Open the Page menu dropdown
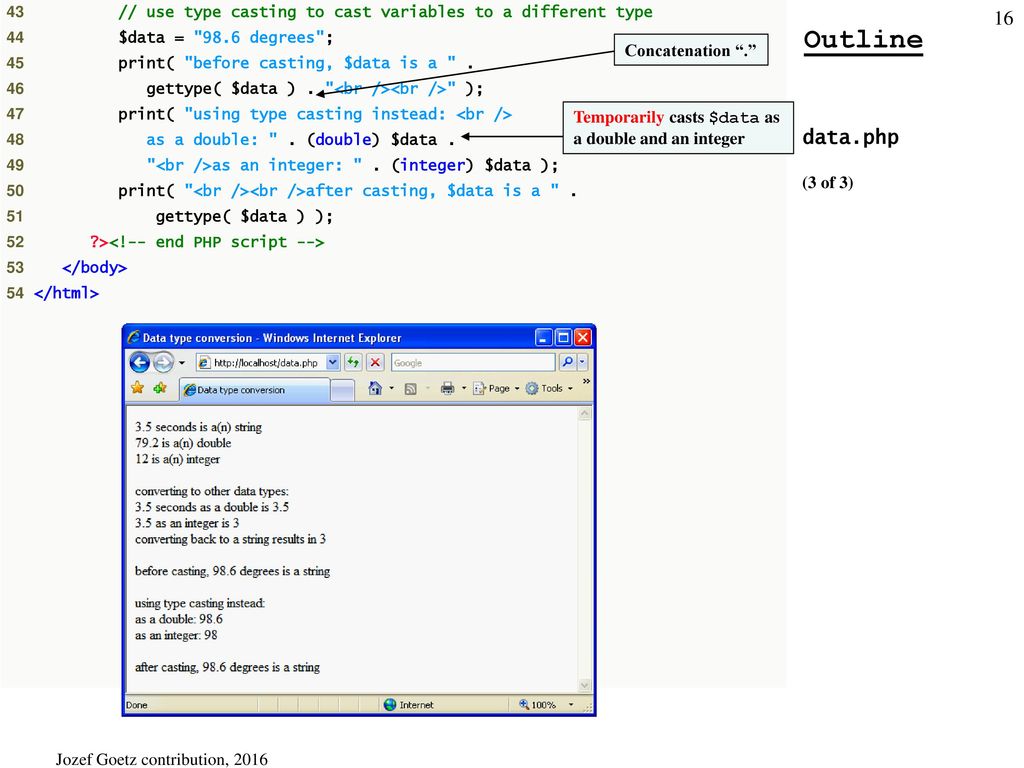1024x768 pixels. pos(498,388)
